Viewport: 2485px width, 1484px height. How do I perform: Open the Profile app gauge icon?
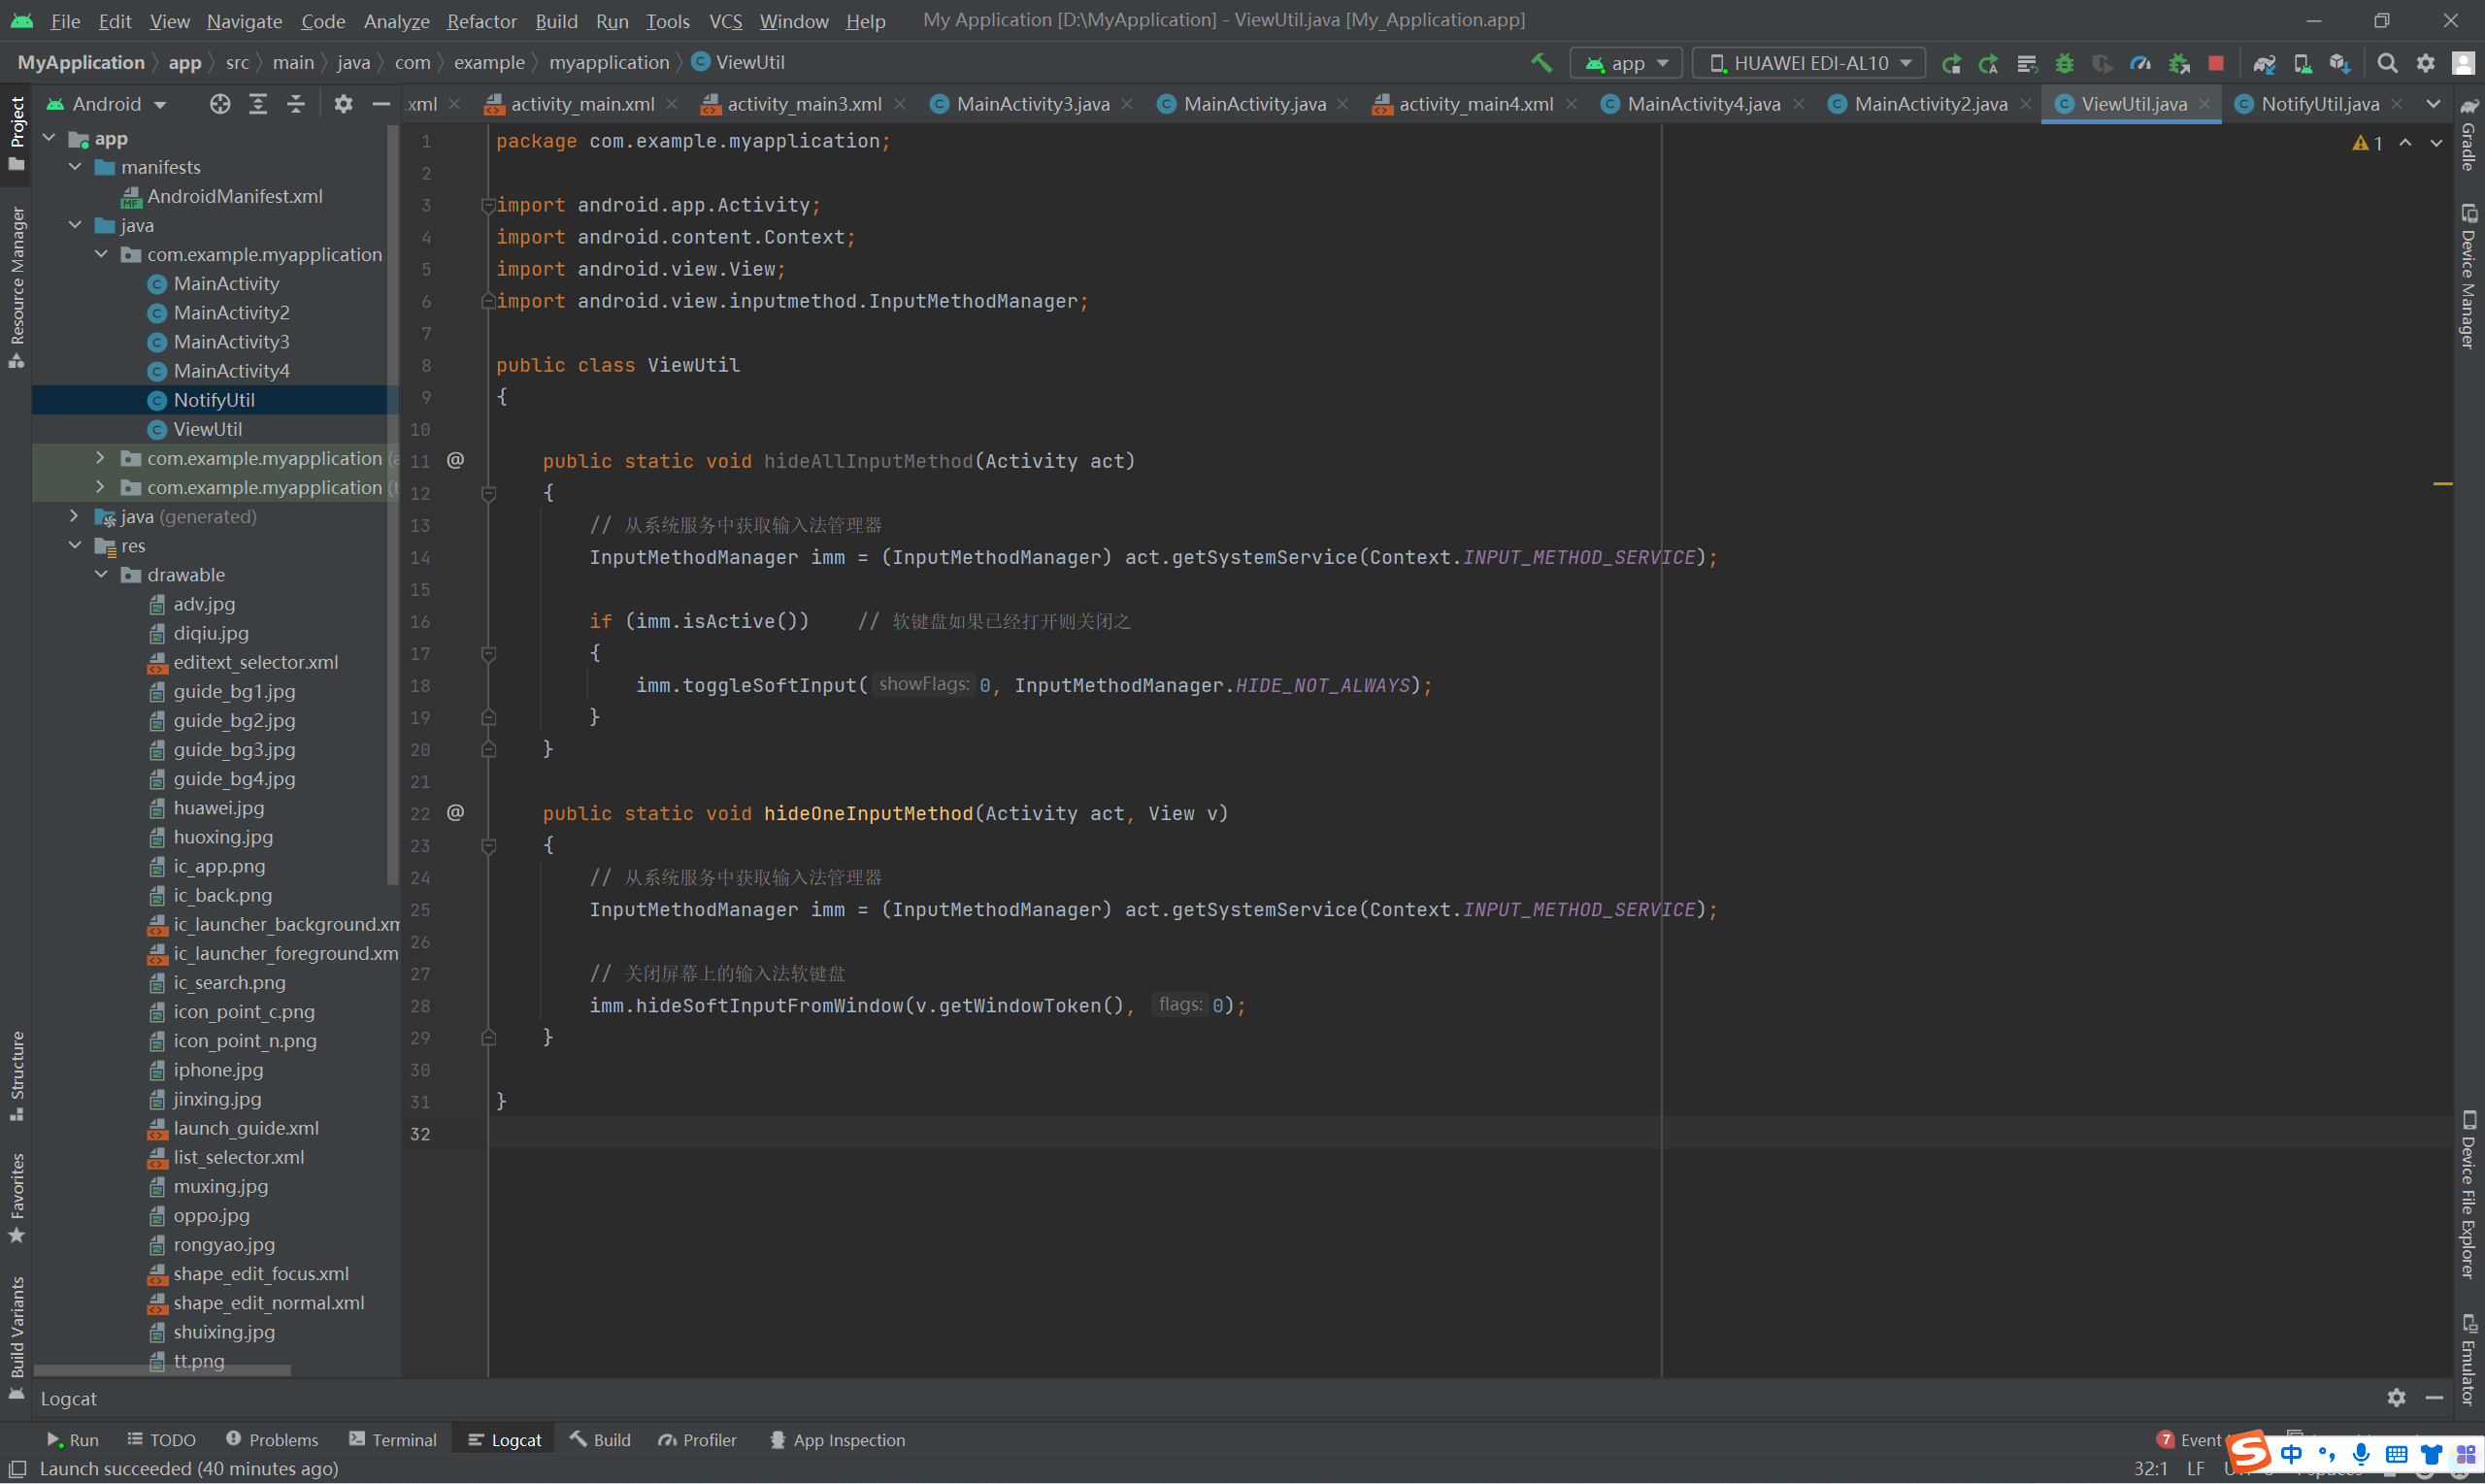click(2140, 63)
